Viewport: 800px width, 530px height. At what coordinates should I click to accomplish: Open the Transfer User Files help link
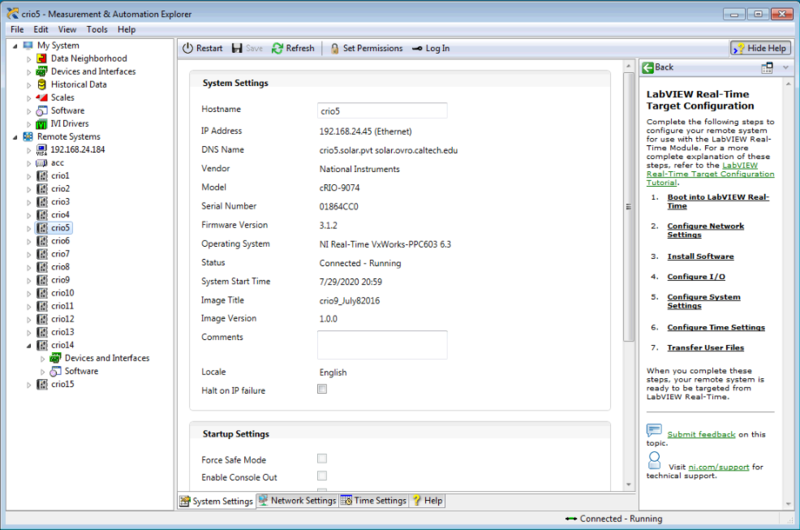click(x=705, y=348)
